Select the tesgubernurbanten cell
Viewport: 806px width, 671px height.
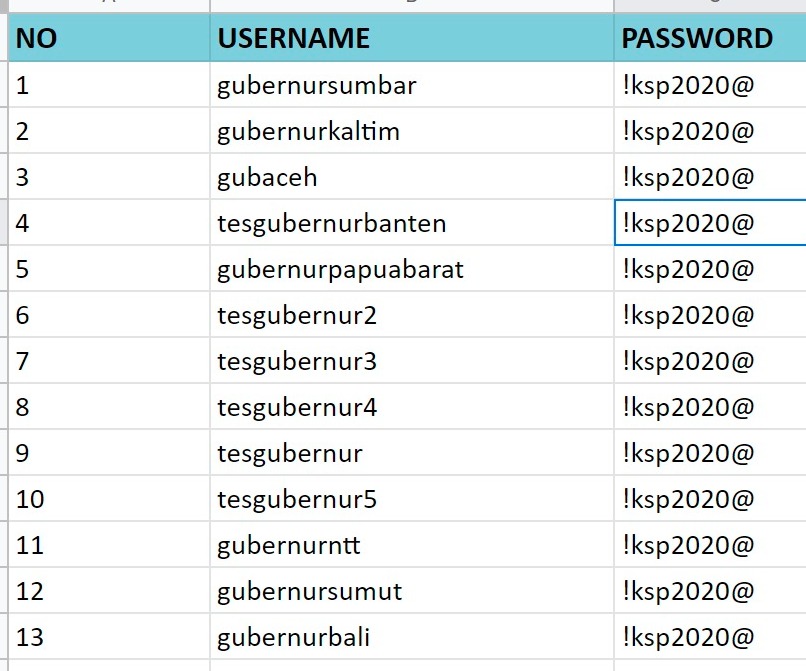(412, 223)
